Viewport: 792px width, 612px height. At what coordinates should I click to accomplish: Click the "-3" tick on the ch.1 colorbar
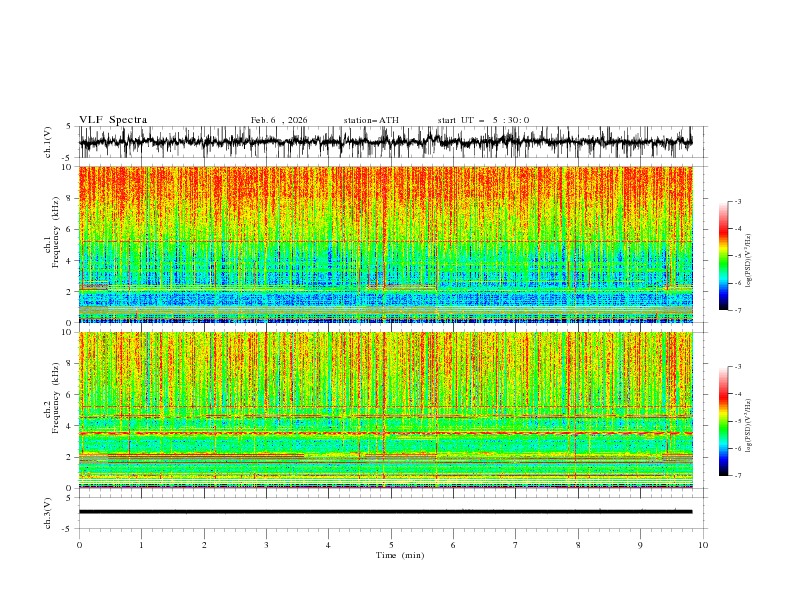pyautogui.click(x=737, y=201)
